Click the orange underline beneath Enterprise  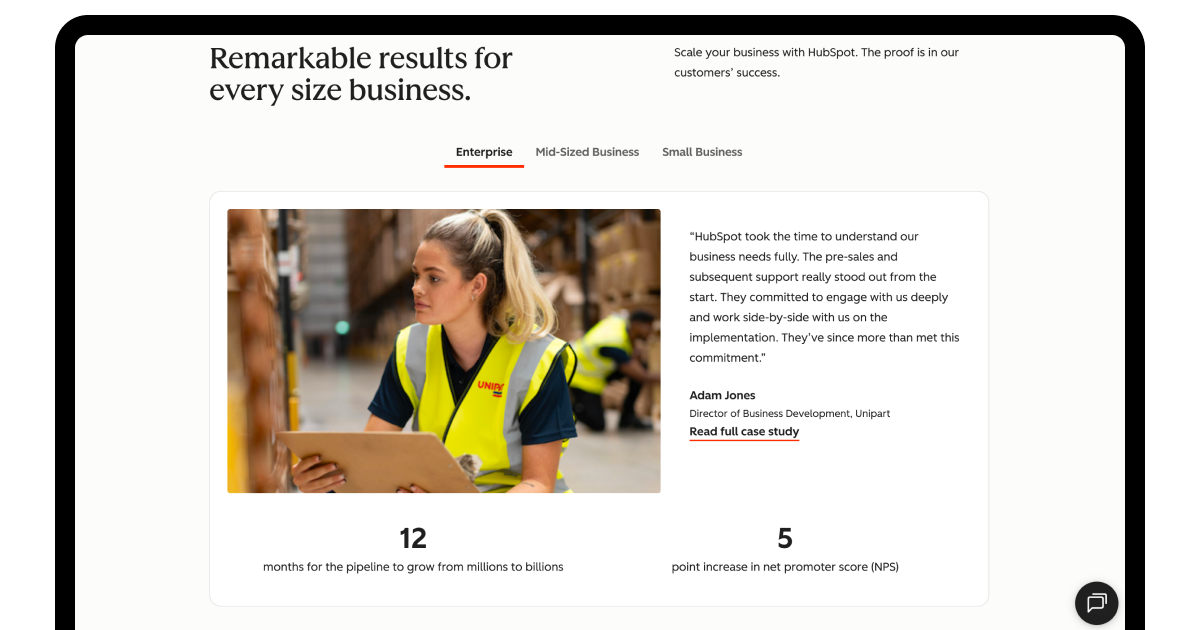click(484, 167)
